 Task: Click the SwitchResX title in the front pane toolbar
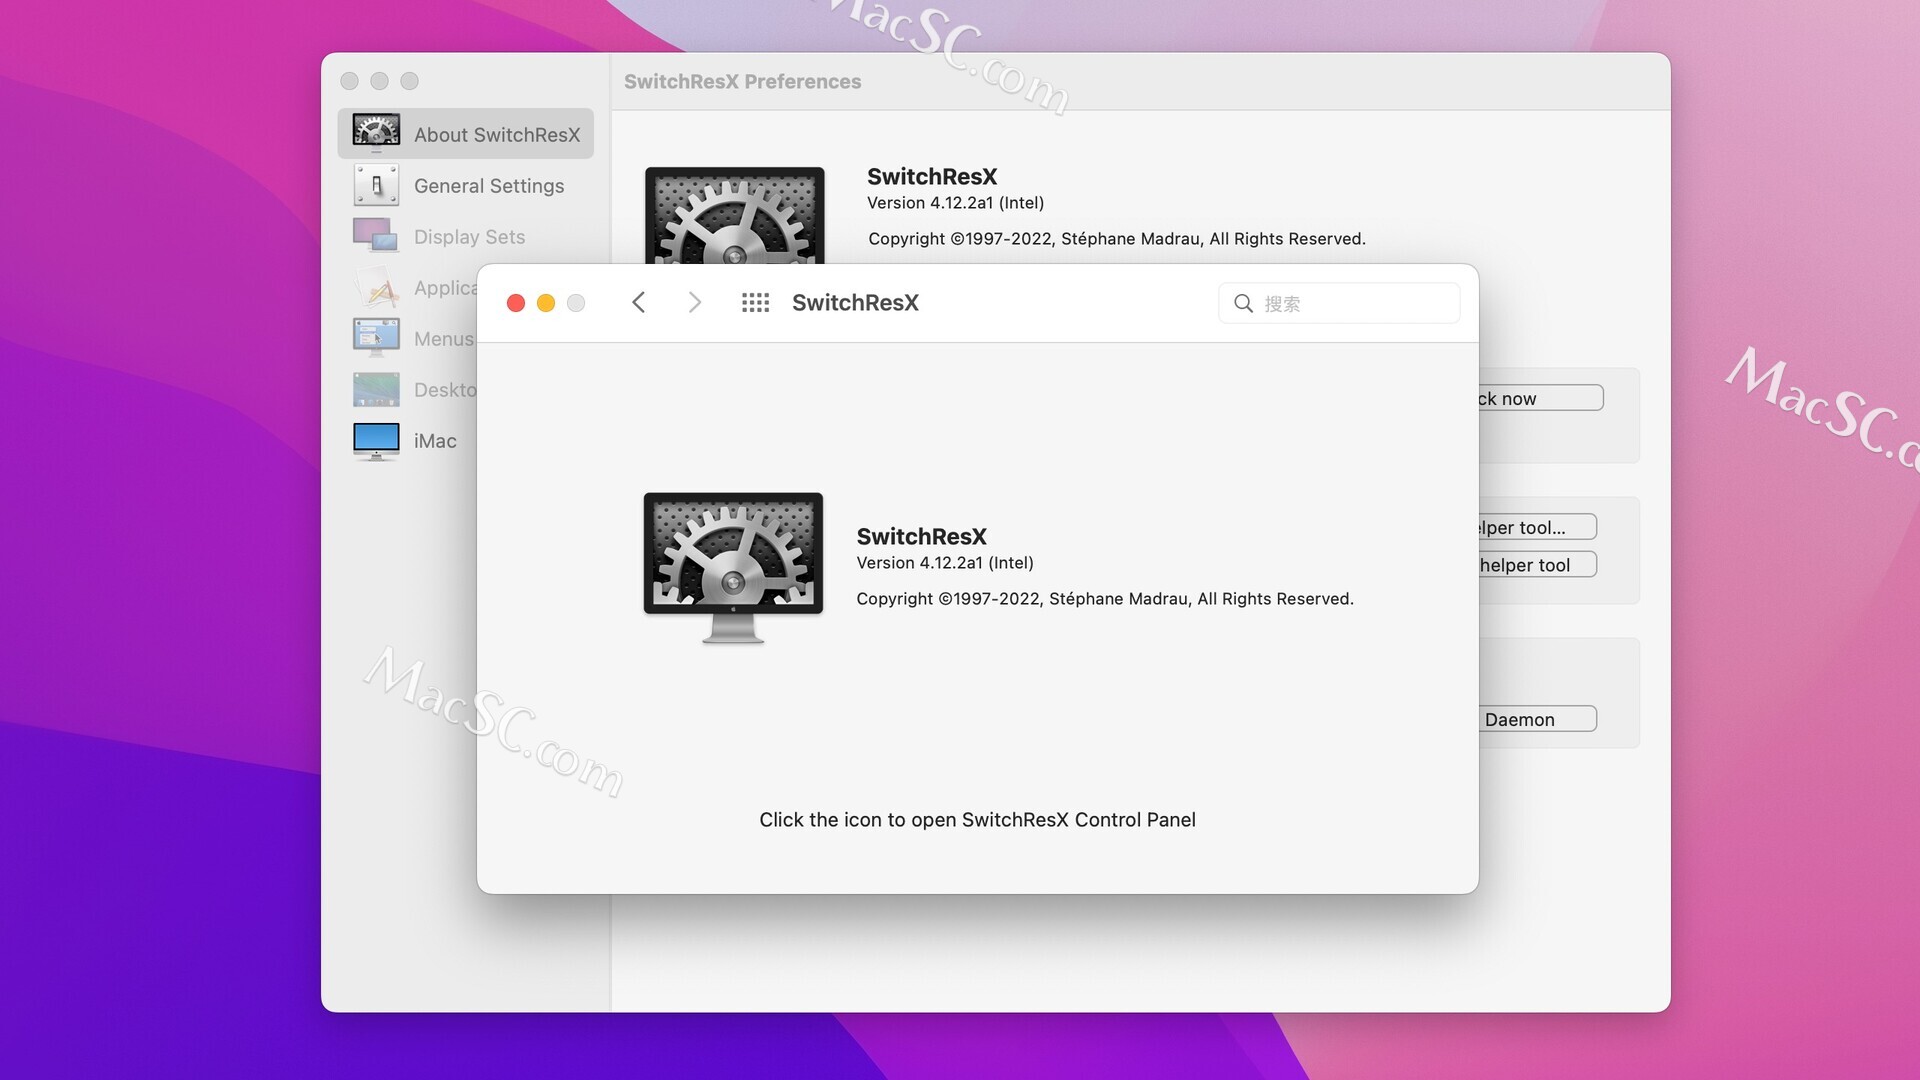pyautogui.click(x=855, y=303)
